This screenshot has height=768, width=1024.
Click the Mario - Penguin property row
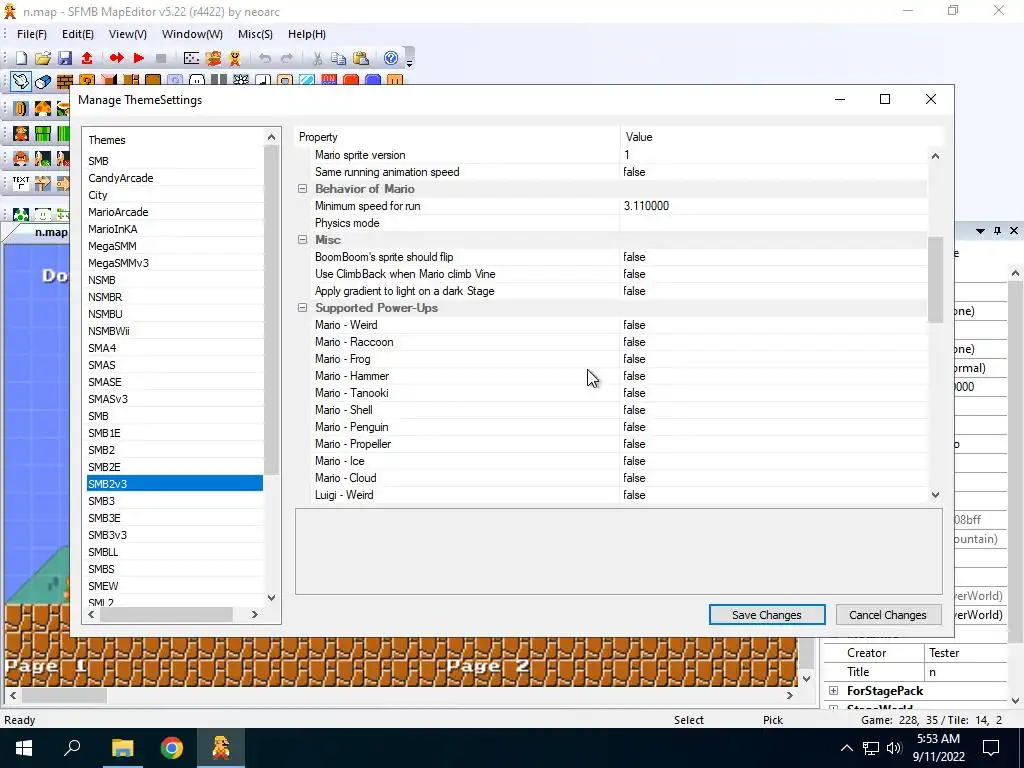click(619, 426)
